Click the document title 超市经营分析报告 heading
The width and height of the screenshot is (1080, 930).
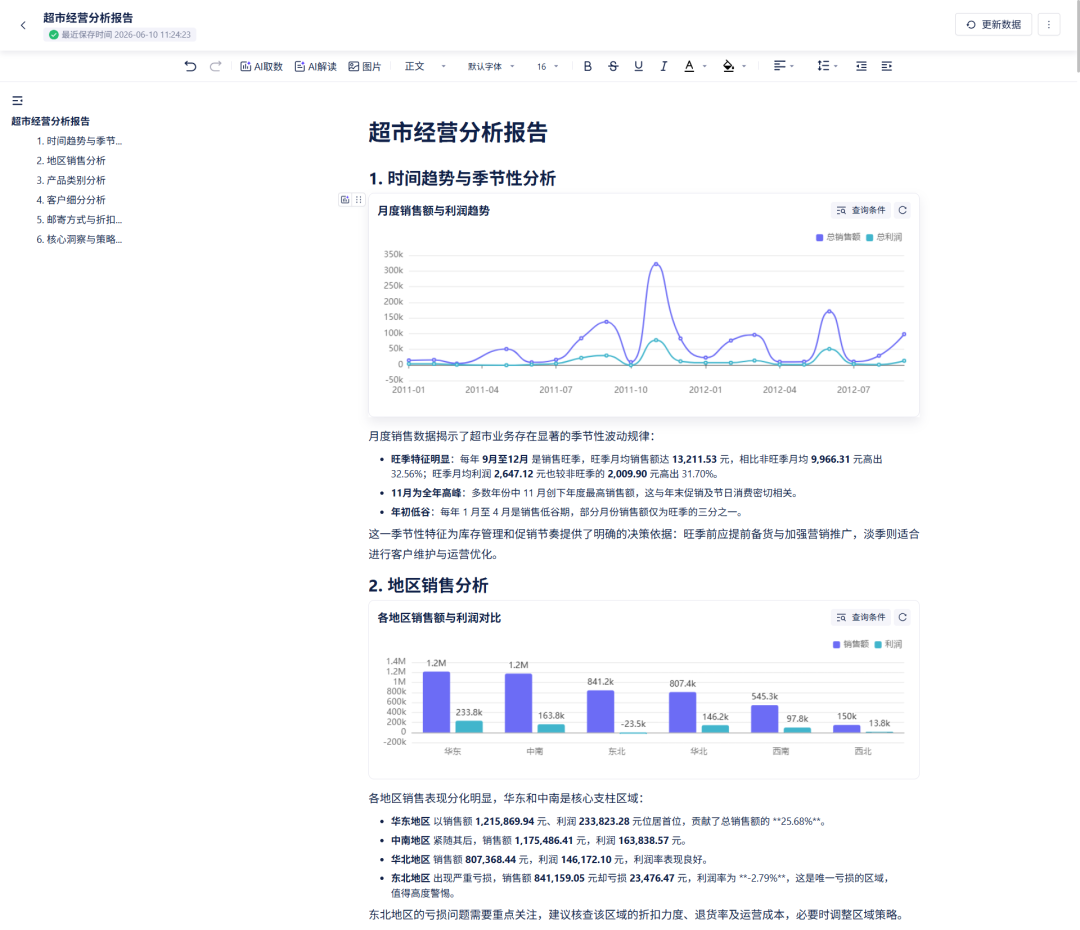457,132
